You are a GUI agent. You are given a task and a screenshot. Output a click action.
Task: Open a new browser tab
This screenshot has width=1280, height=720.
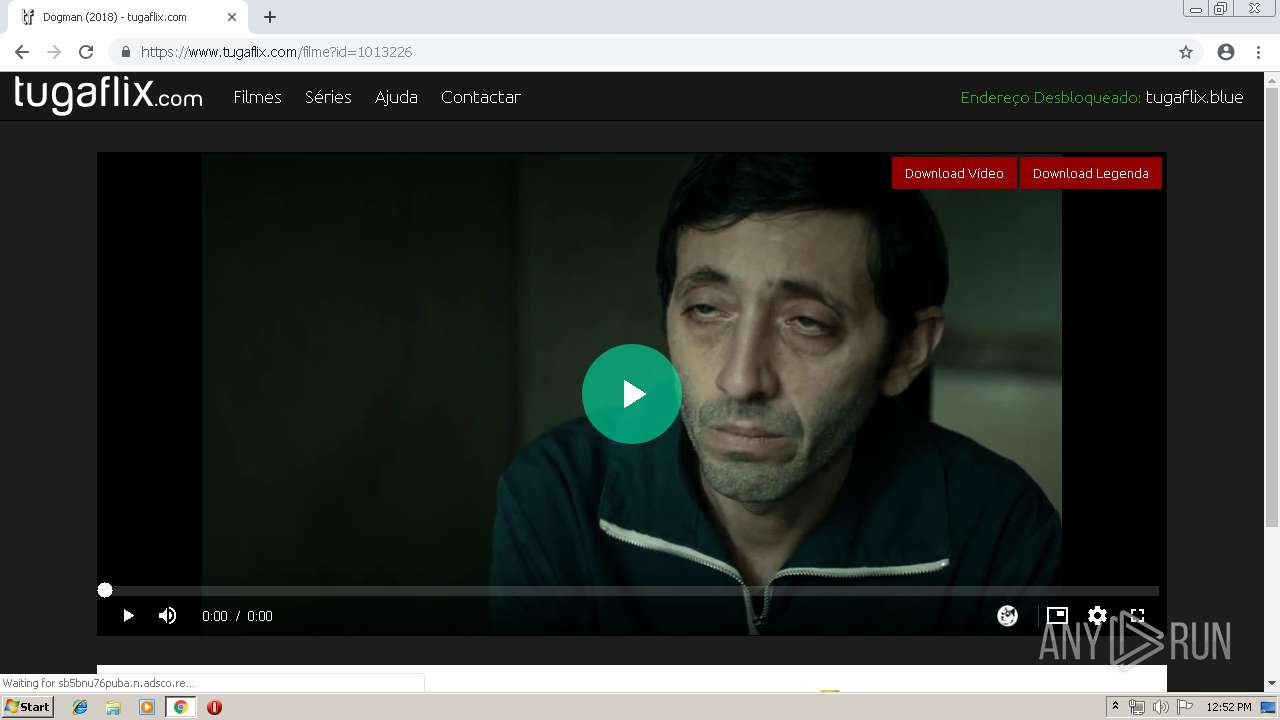(x=270, y=17)
